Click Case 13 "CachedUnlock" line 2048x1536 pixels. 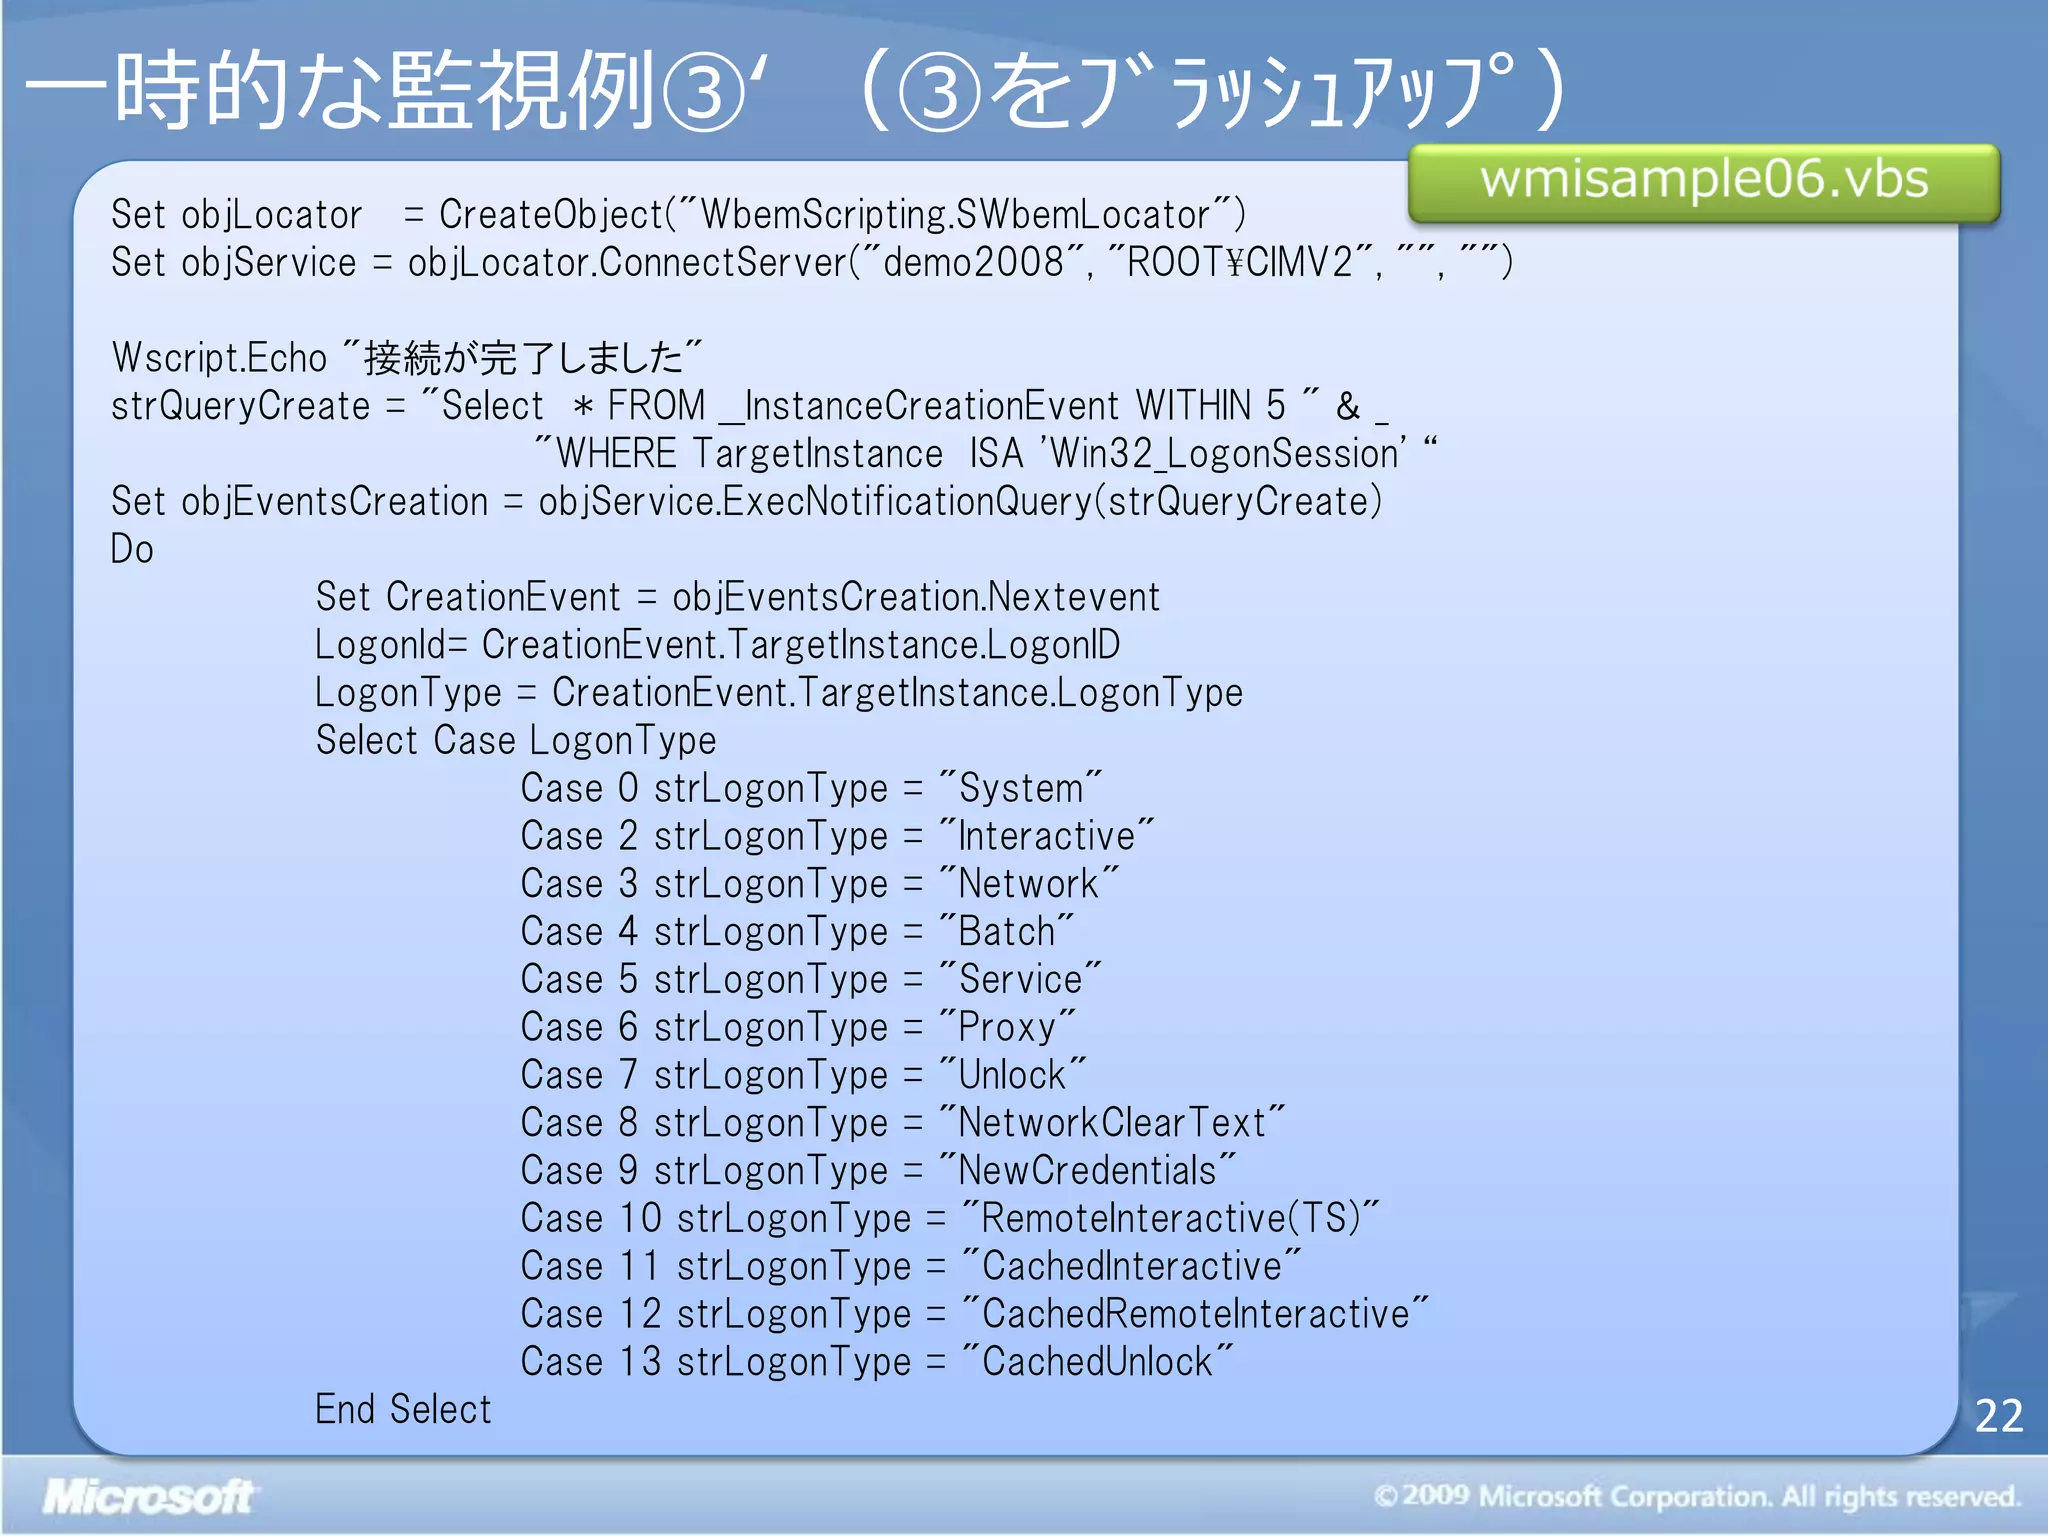[x=877, y=1362]
